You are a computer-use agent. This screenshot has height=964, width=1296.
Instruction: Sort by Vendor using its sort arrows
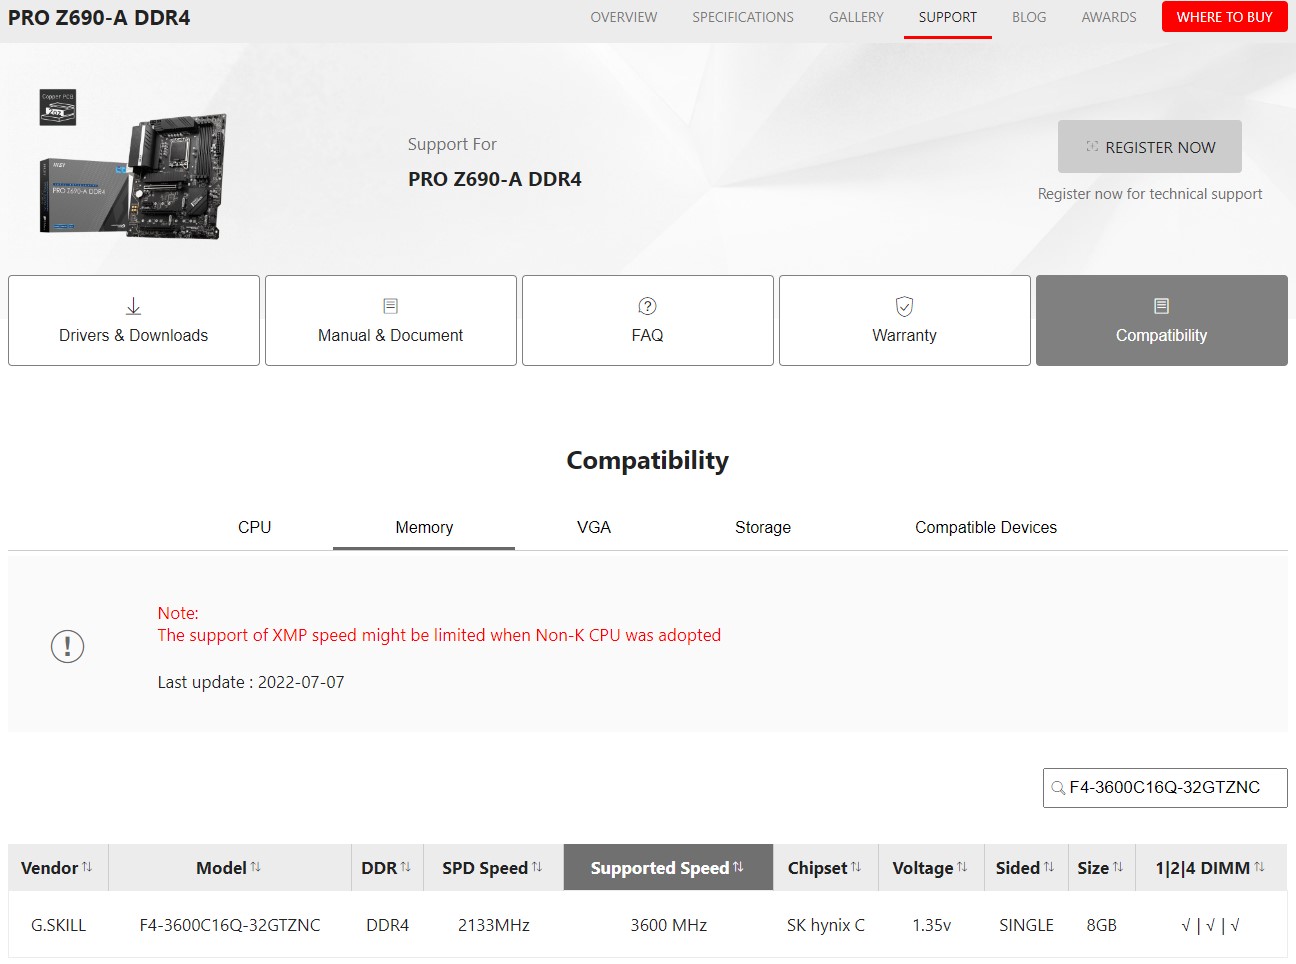tap(87, 867)
